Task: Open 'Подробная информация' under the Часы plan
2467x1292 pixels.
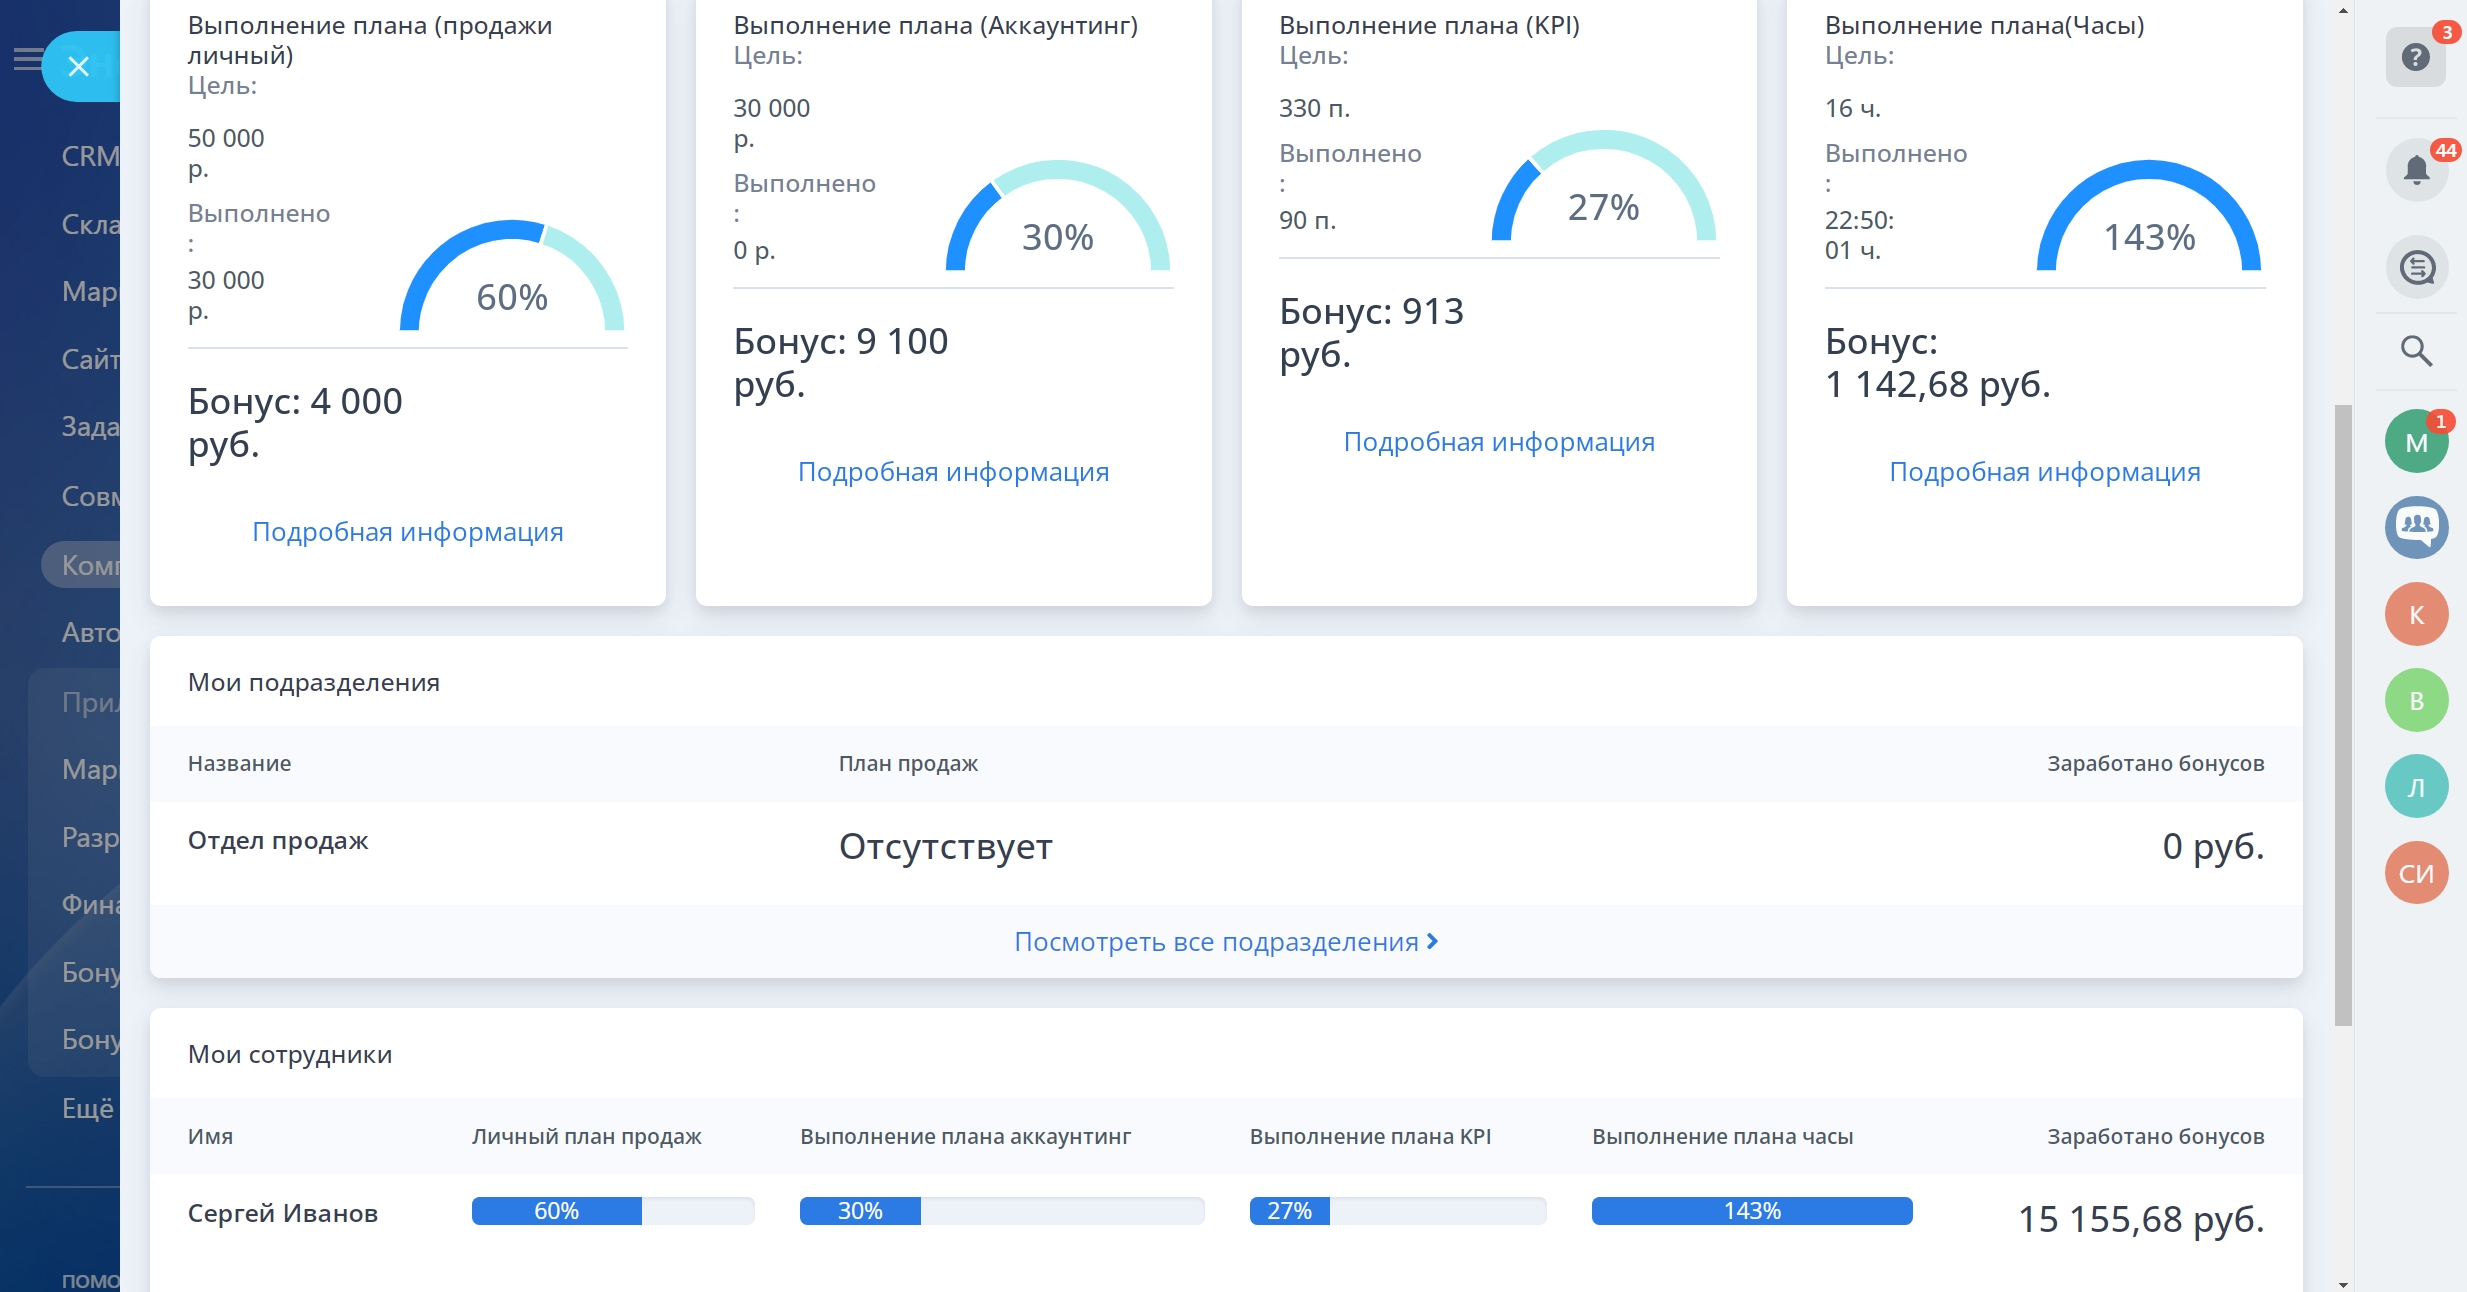Action: click(x=2044, y=471)
